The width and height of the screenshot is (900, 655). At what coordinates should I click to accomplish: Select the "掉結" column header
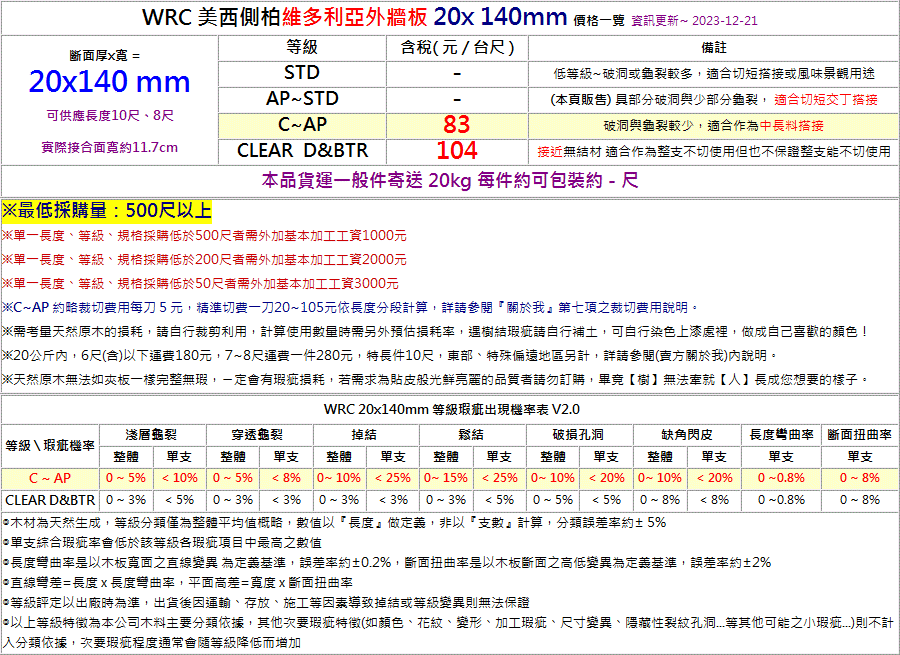pyautogui.click(x=366, y=435)
